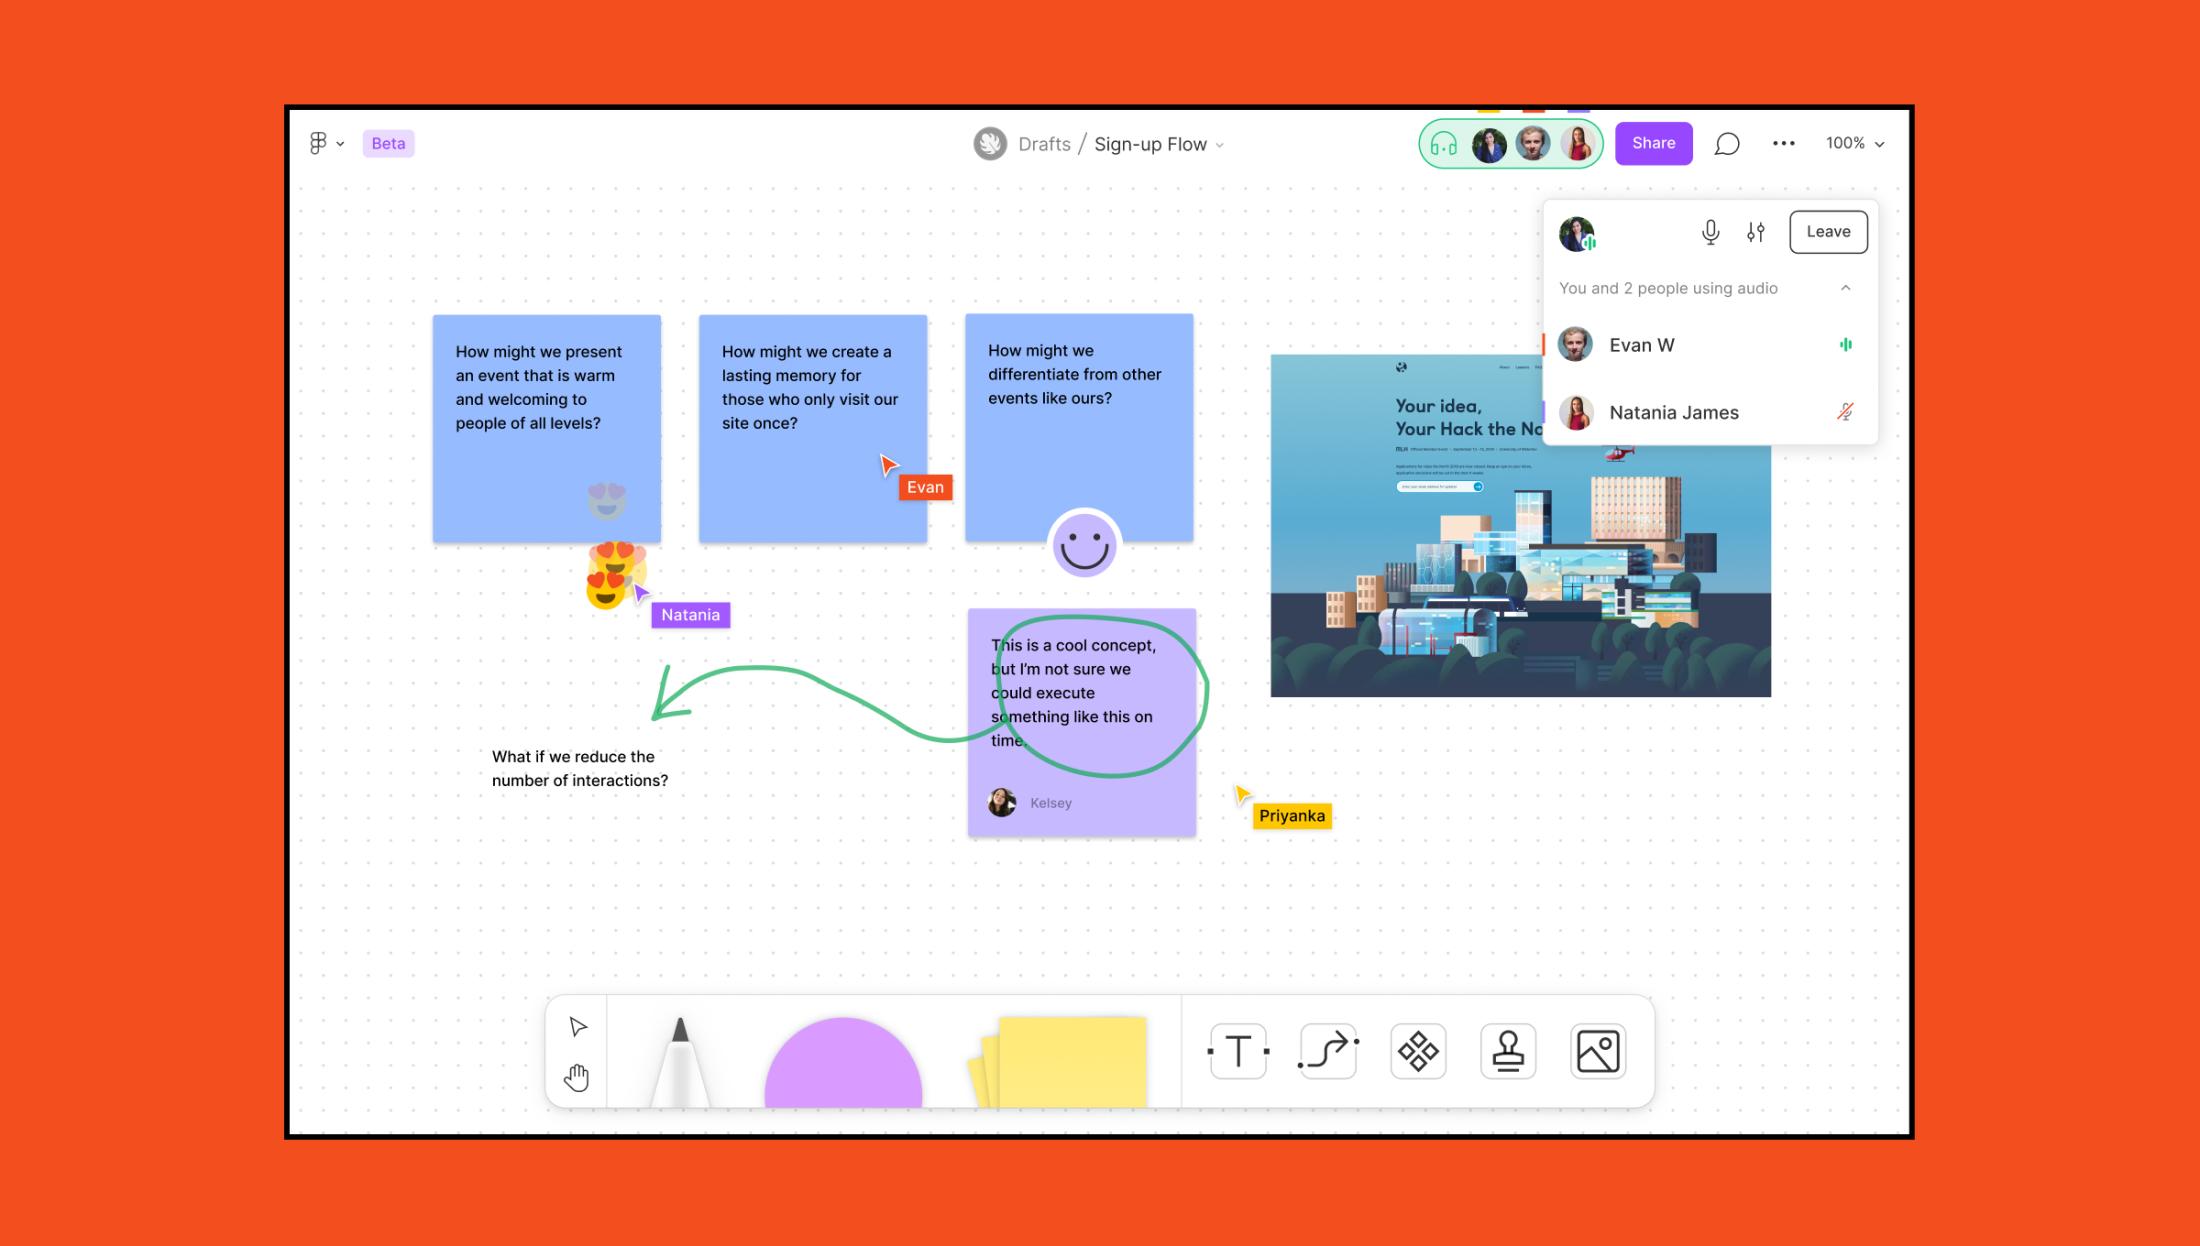Screen dimensions: 2200x1246
Task: Toggle audio with the headphones icon
Action: click(1443, 145)
